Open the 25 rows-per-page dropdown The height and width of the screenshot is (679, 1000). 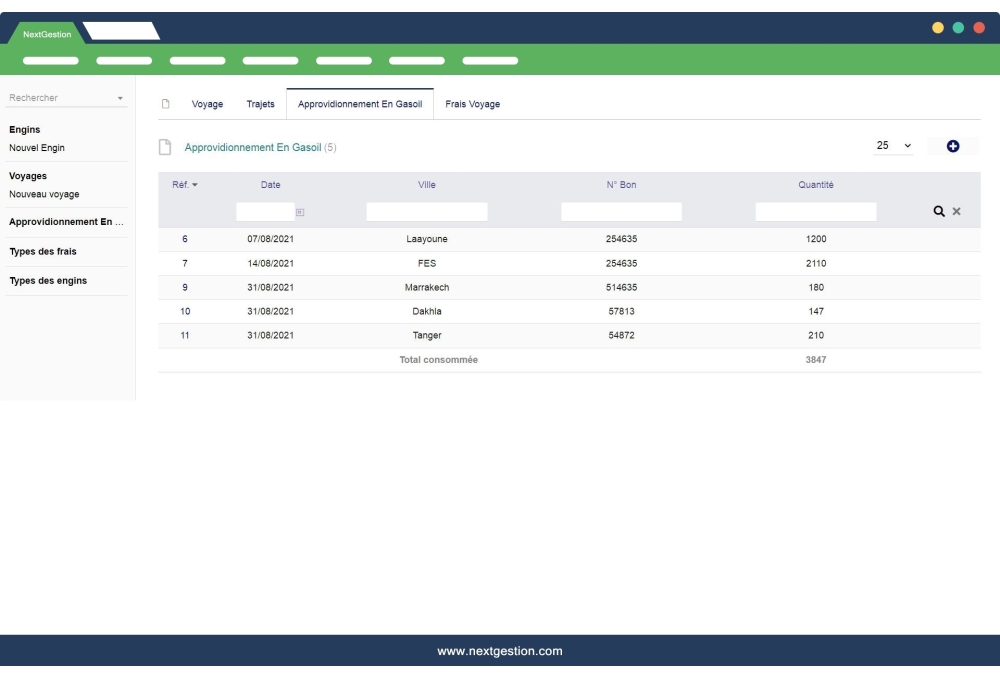(894, 146)
